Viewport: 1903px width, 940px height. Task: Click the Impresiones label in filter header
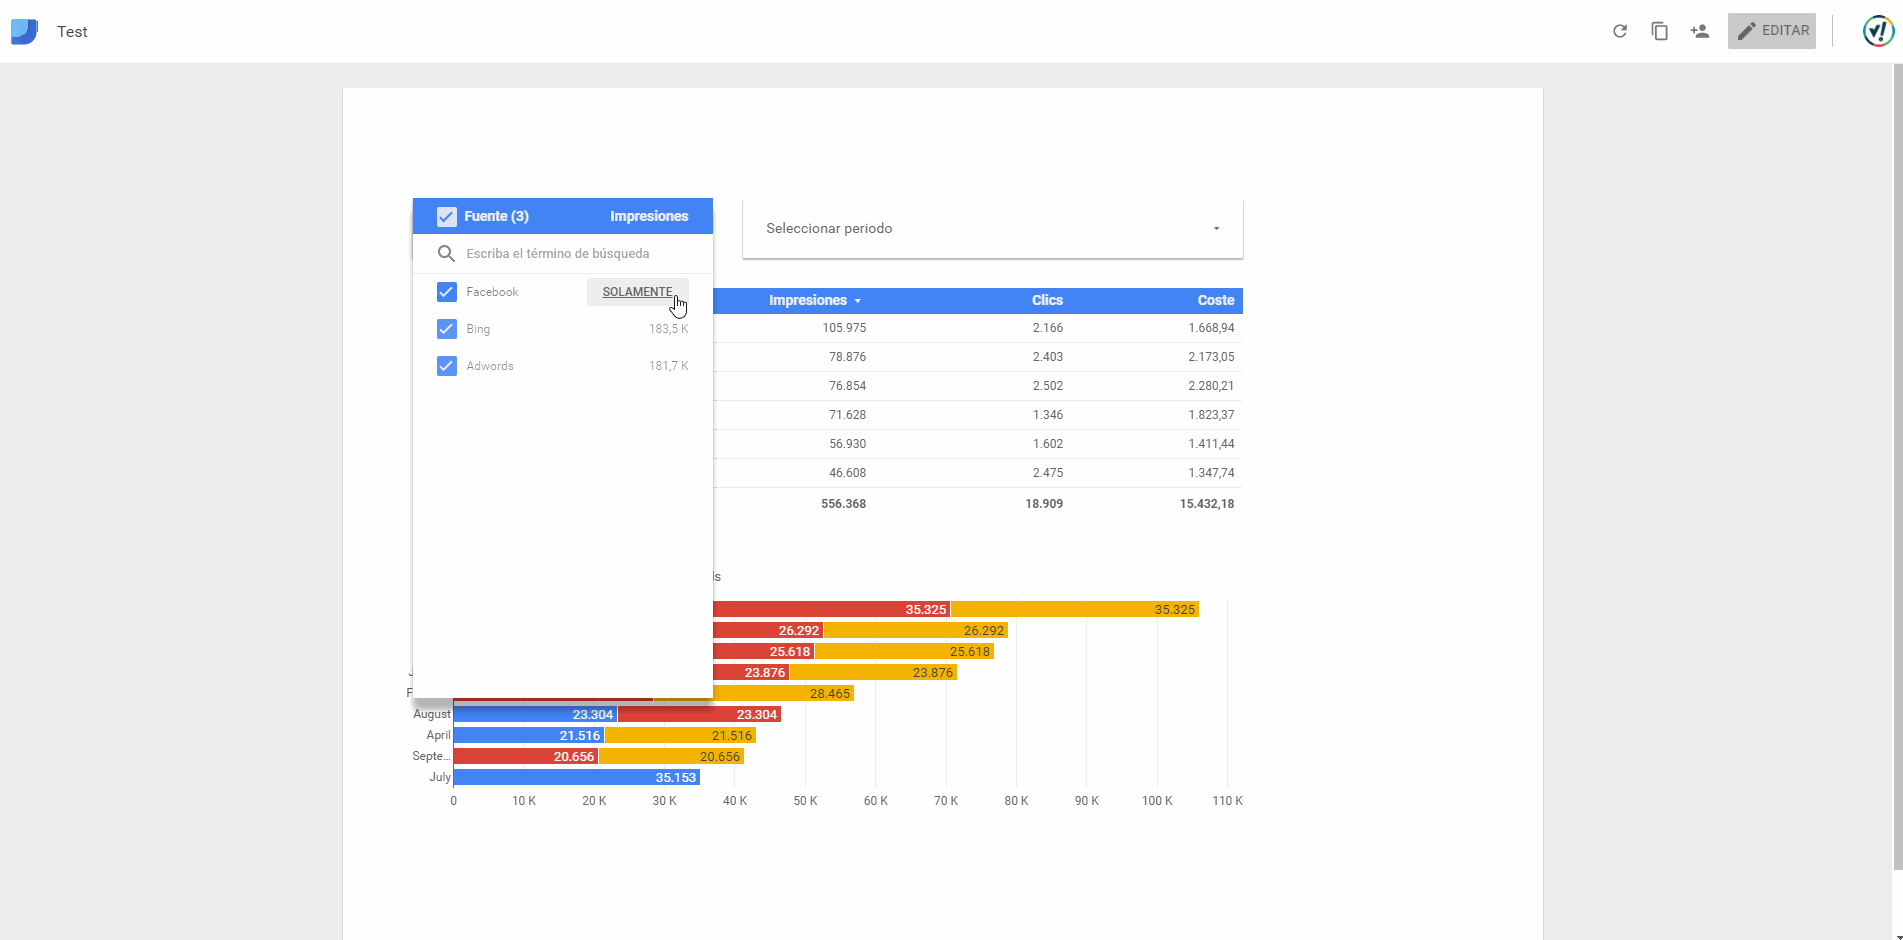[649, 216]
